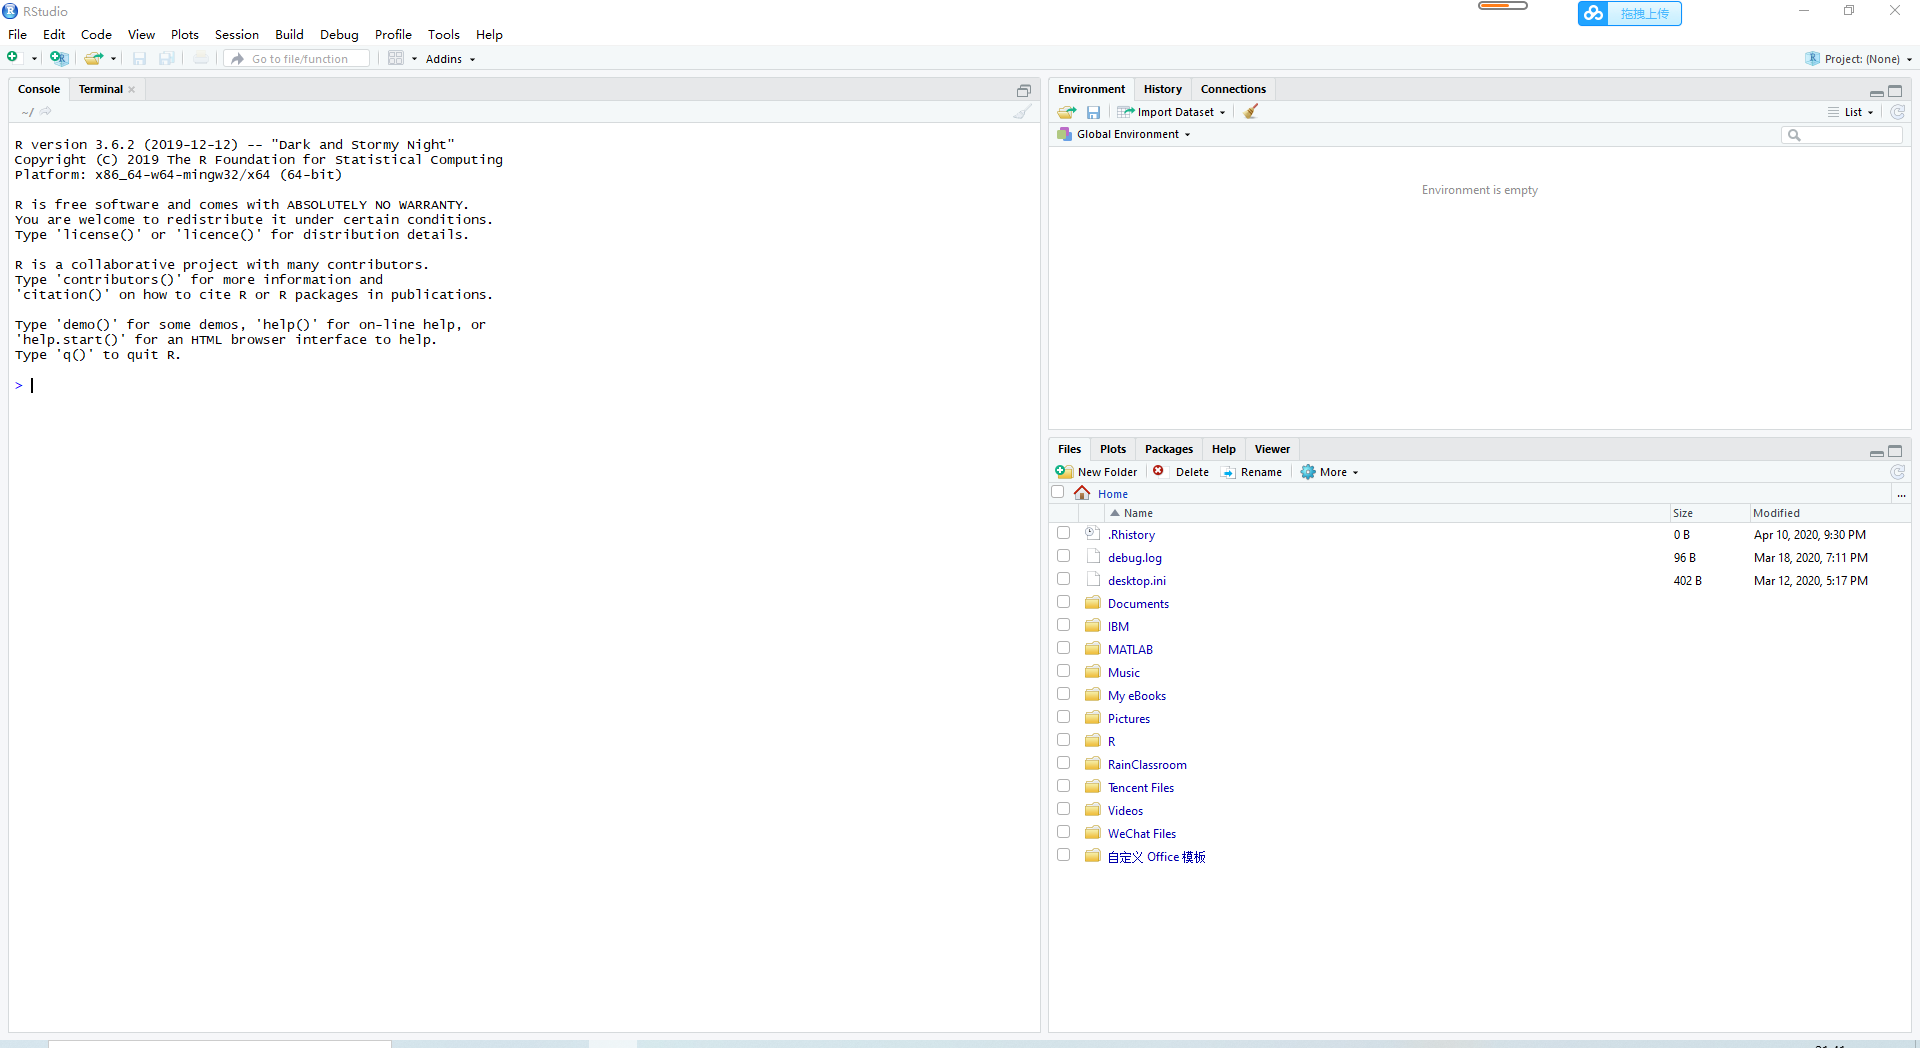The image size is (1920, 1048).
Task: Open the Addins dropdown
Action: click(x=450, y=59)
